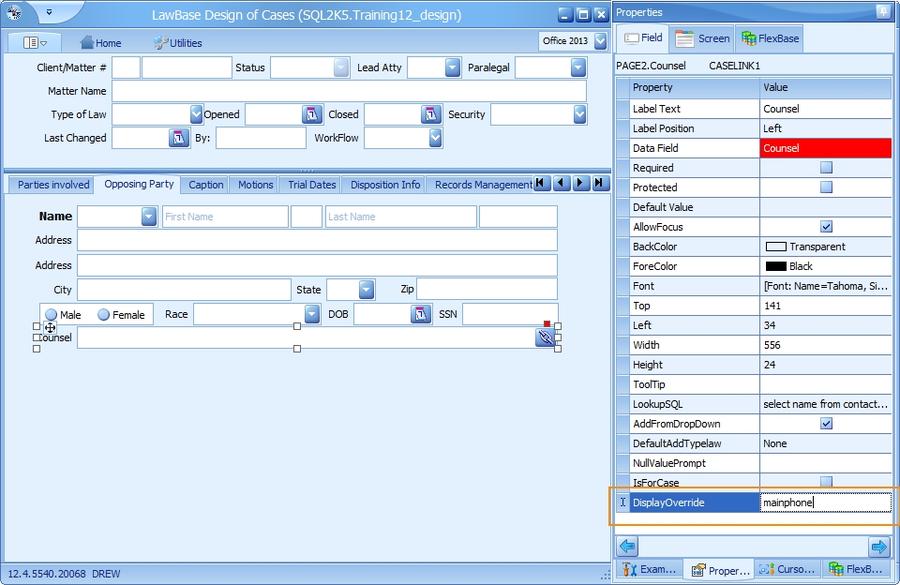The width and height of the screenshot is (900, 585).
Task: Open the Records Management tab
Action: pyautogui.click(x=483, y=185)
